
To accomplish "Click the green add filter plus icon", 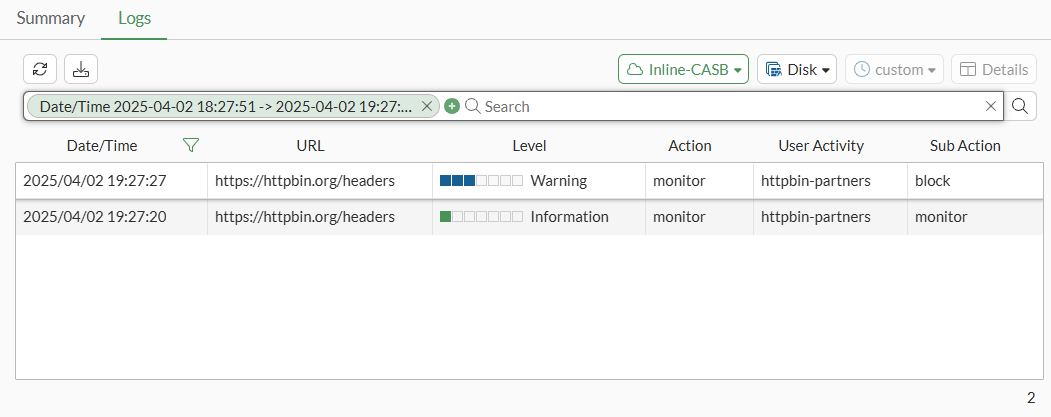I will pyautogui.click(x=452, y=106).
